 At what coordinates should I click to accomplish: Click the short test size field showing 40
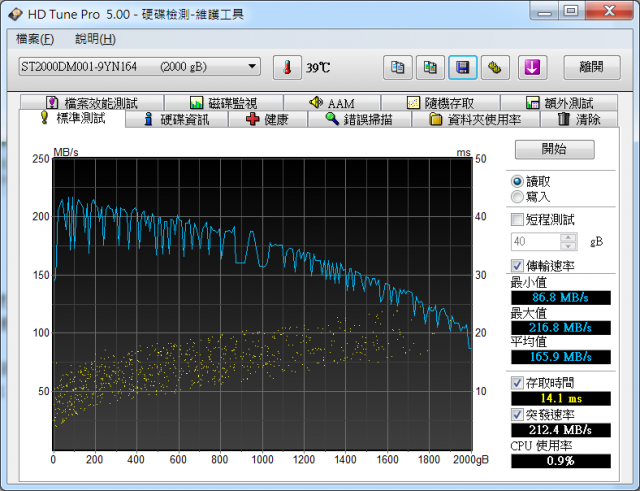[x=536, y=242]
